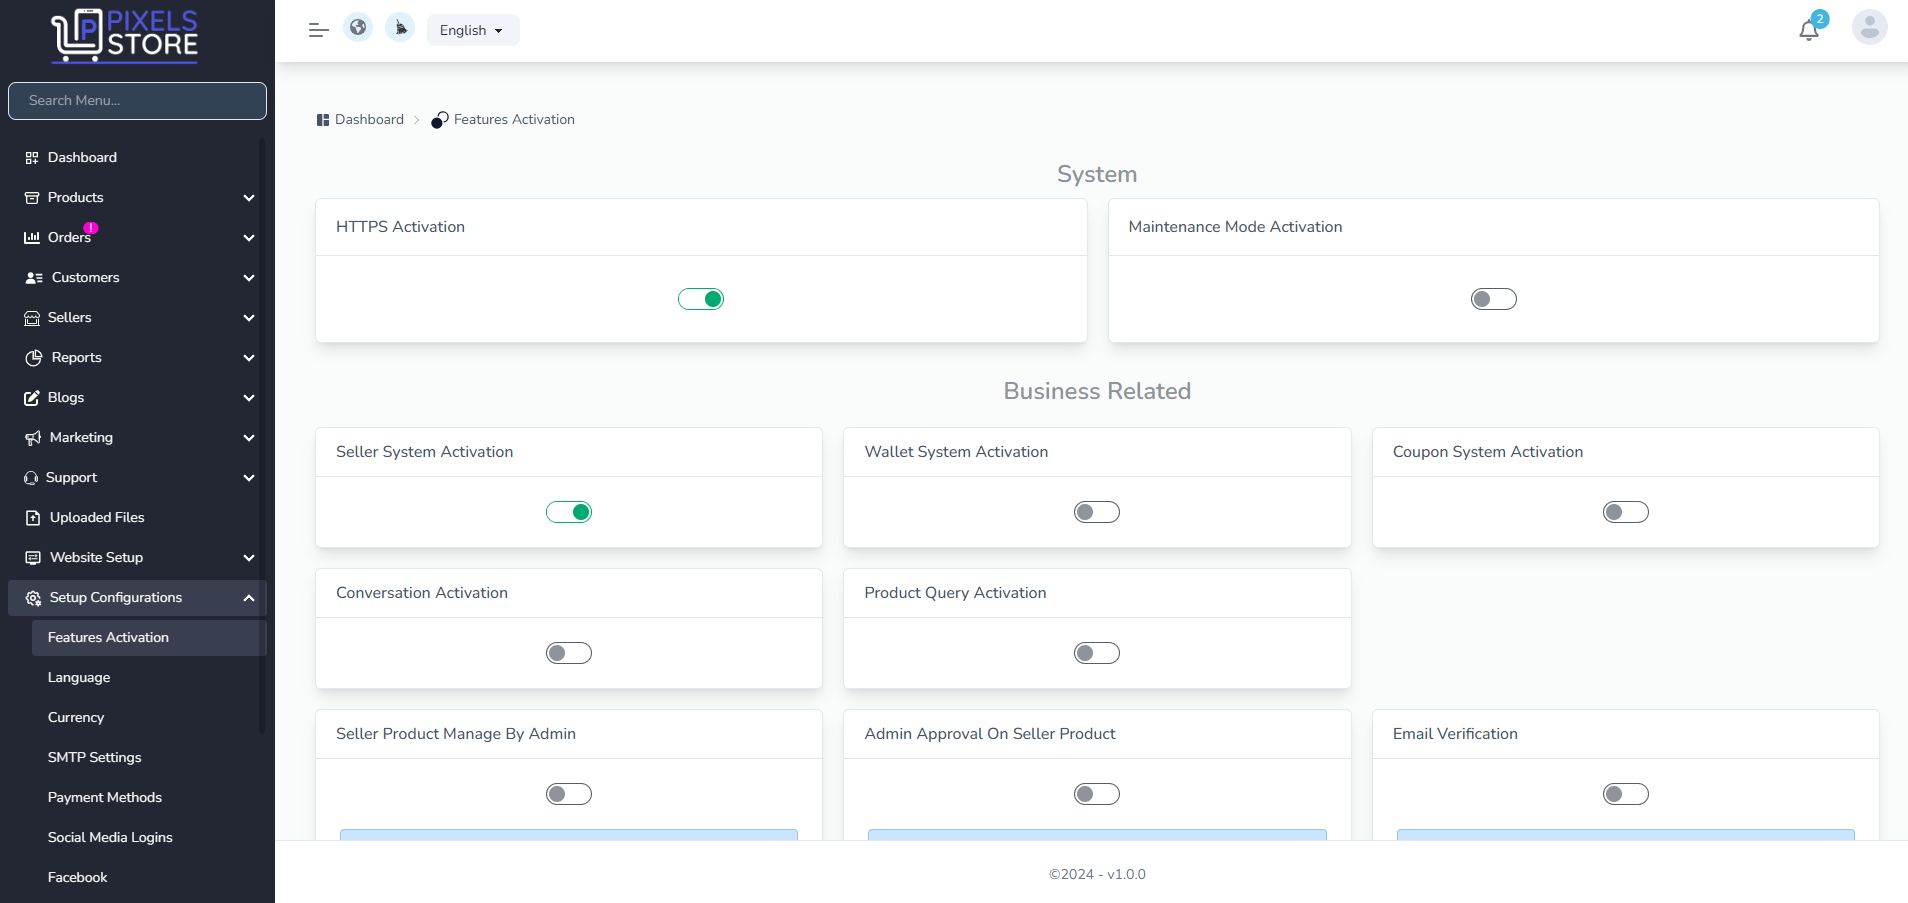Image resolution: width=1908 pixels, height=903 pixels.
Task: Click the Dashboard breadcrumb link
Action: click(x=369, y=119)
